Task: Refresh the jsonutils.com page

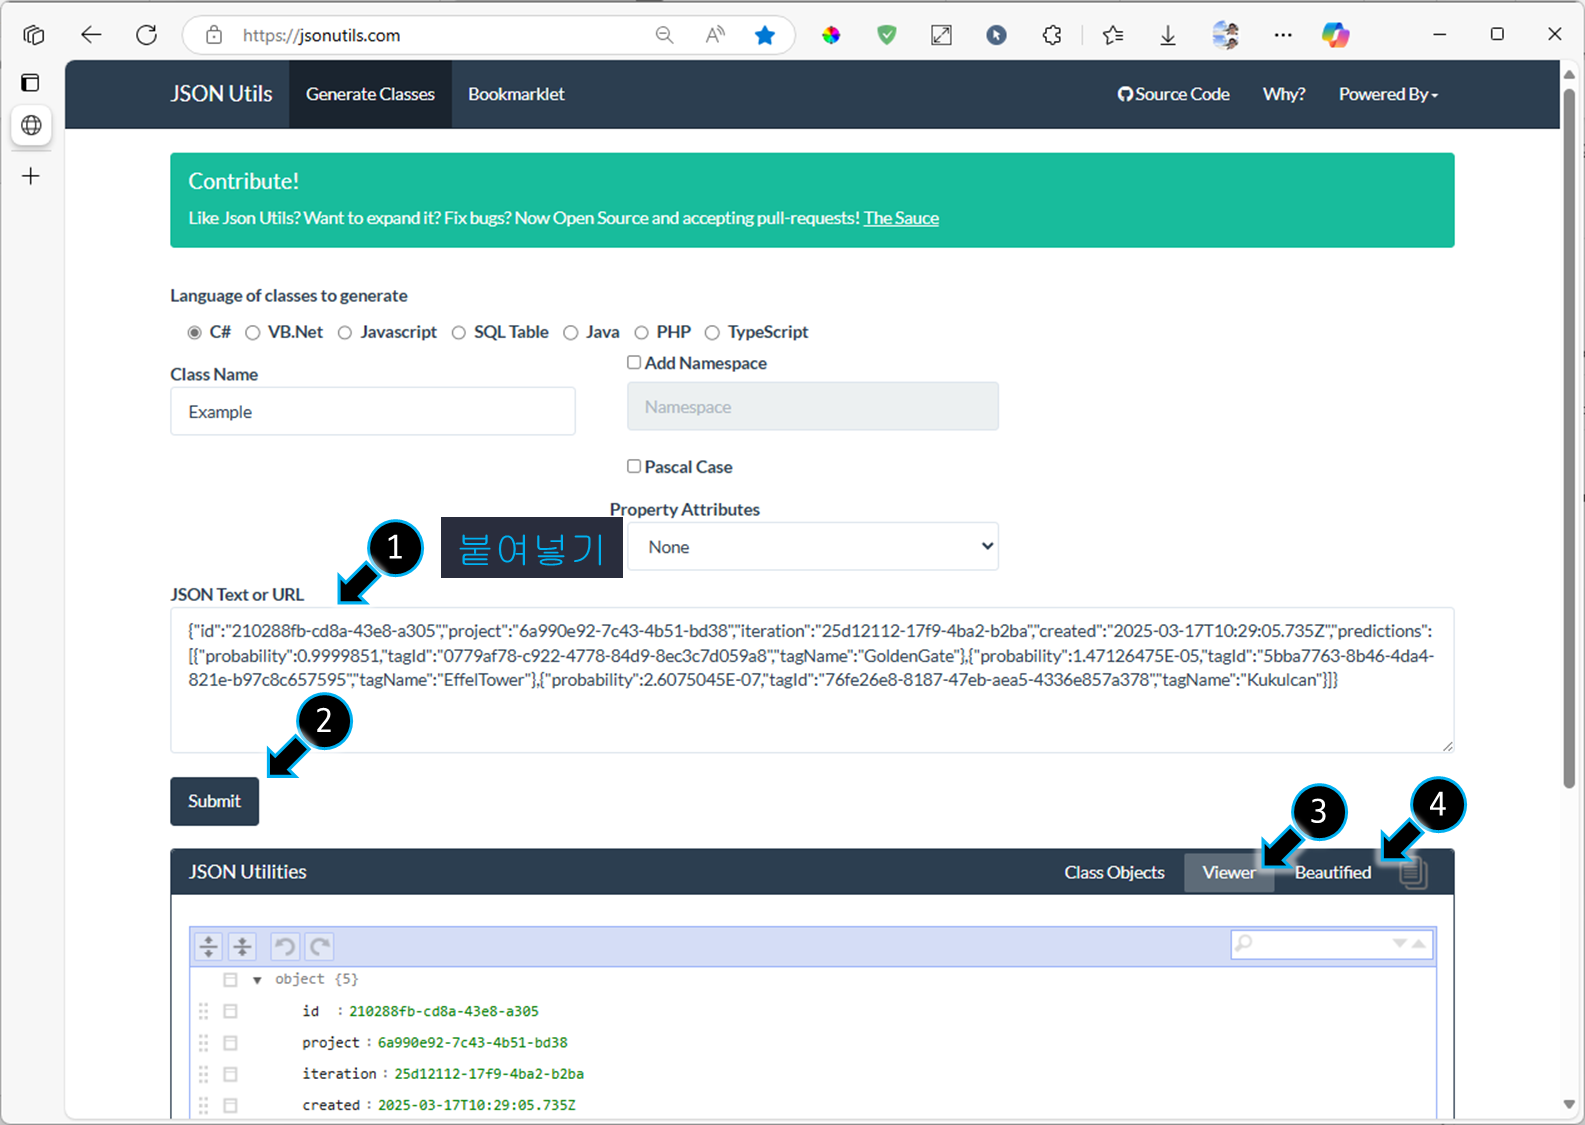Action: 147,35
